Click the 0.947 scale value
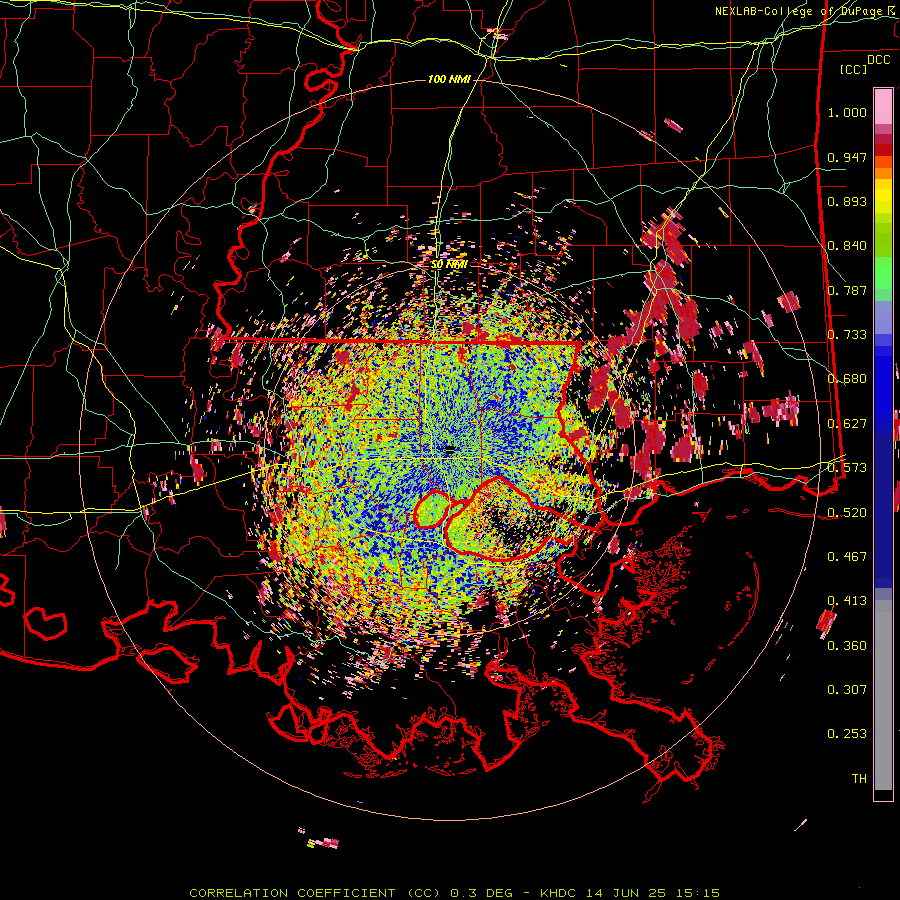The image size is (900, 900). (847, 157)
